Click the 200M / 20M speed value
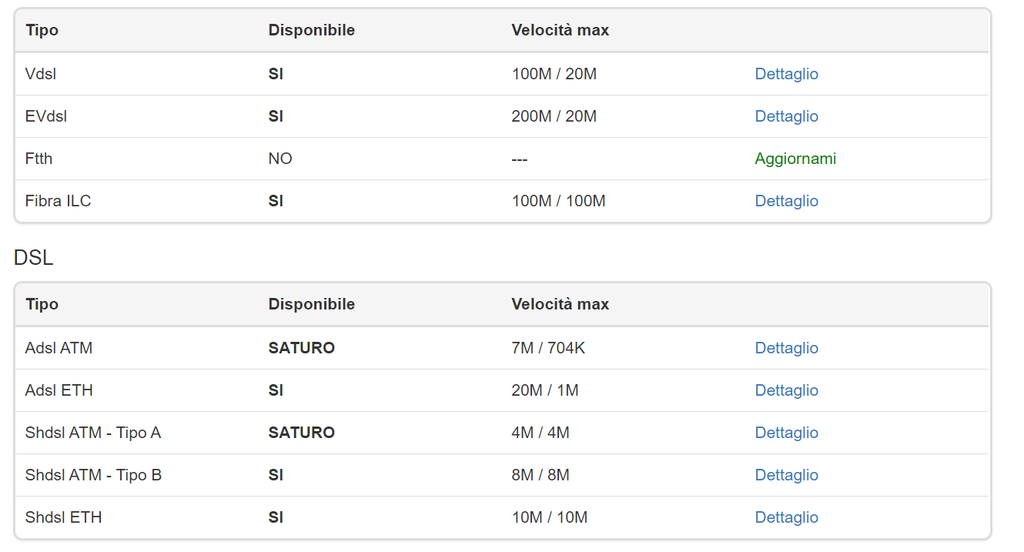Screen dimensions: 1024x552 click(x=554, y=116)
